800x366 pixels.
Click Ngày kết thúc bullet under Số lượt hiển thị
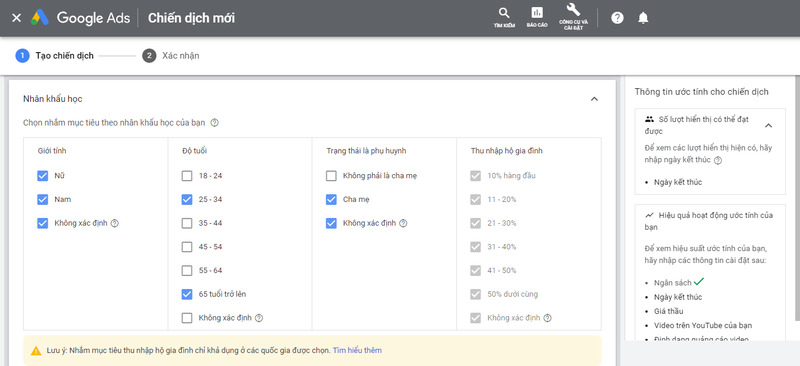(x=678, y=182)
